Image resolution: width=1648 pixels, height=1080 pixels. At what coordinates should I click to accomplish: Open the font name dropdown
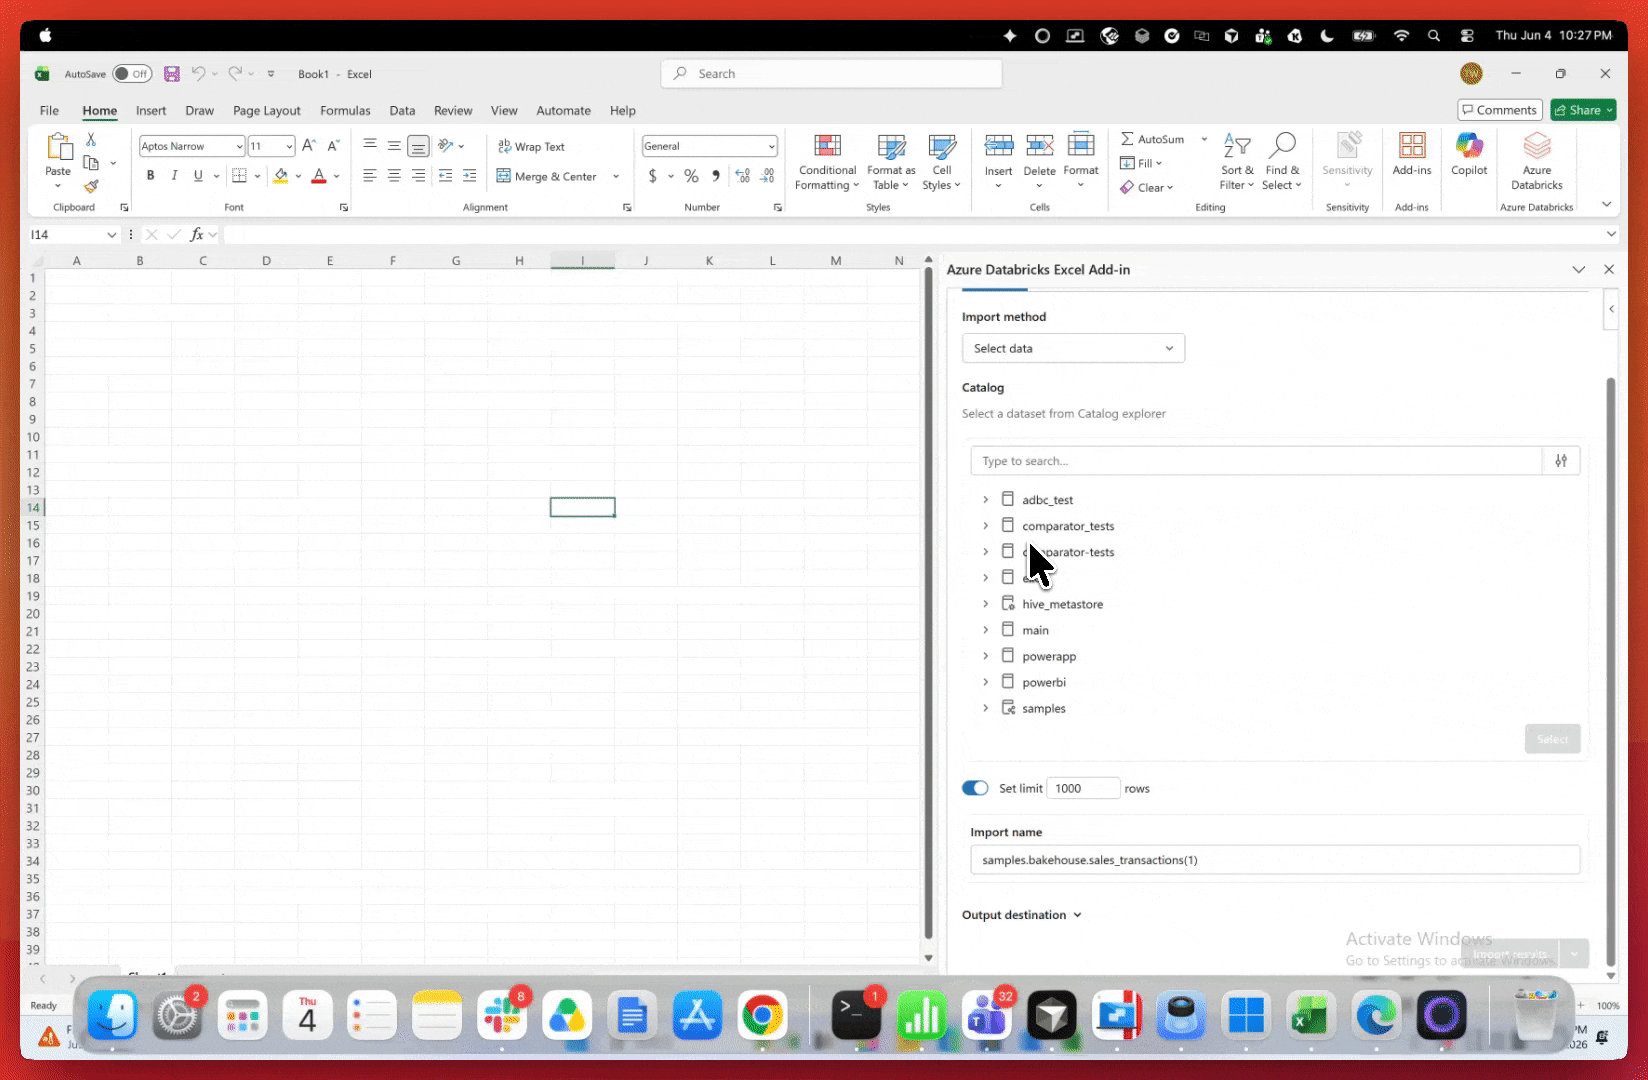239,146
